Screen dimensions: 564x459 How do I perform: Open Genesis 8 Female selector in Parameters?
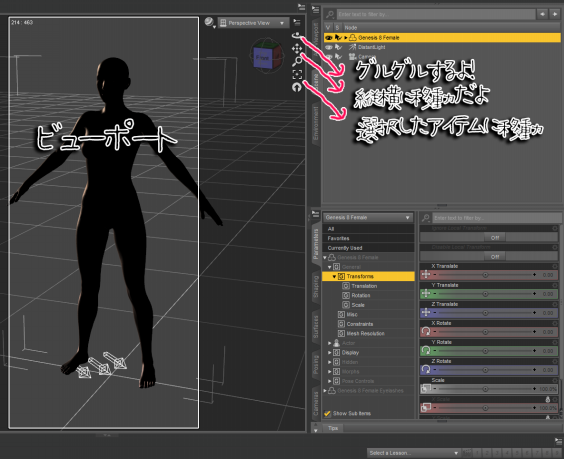tap(368, 218)
